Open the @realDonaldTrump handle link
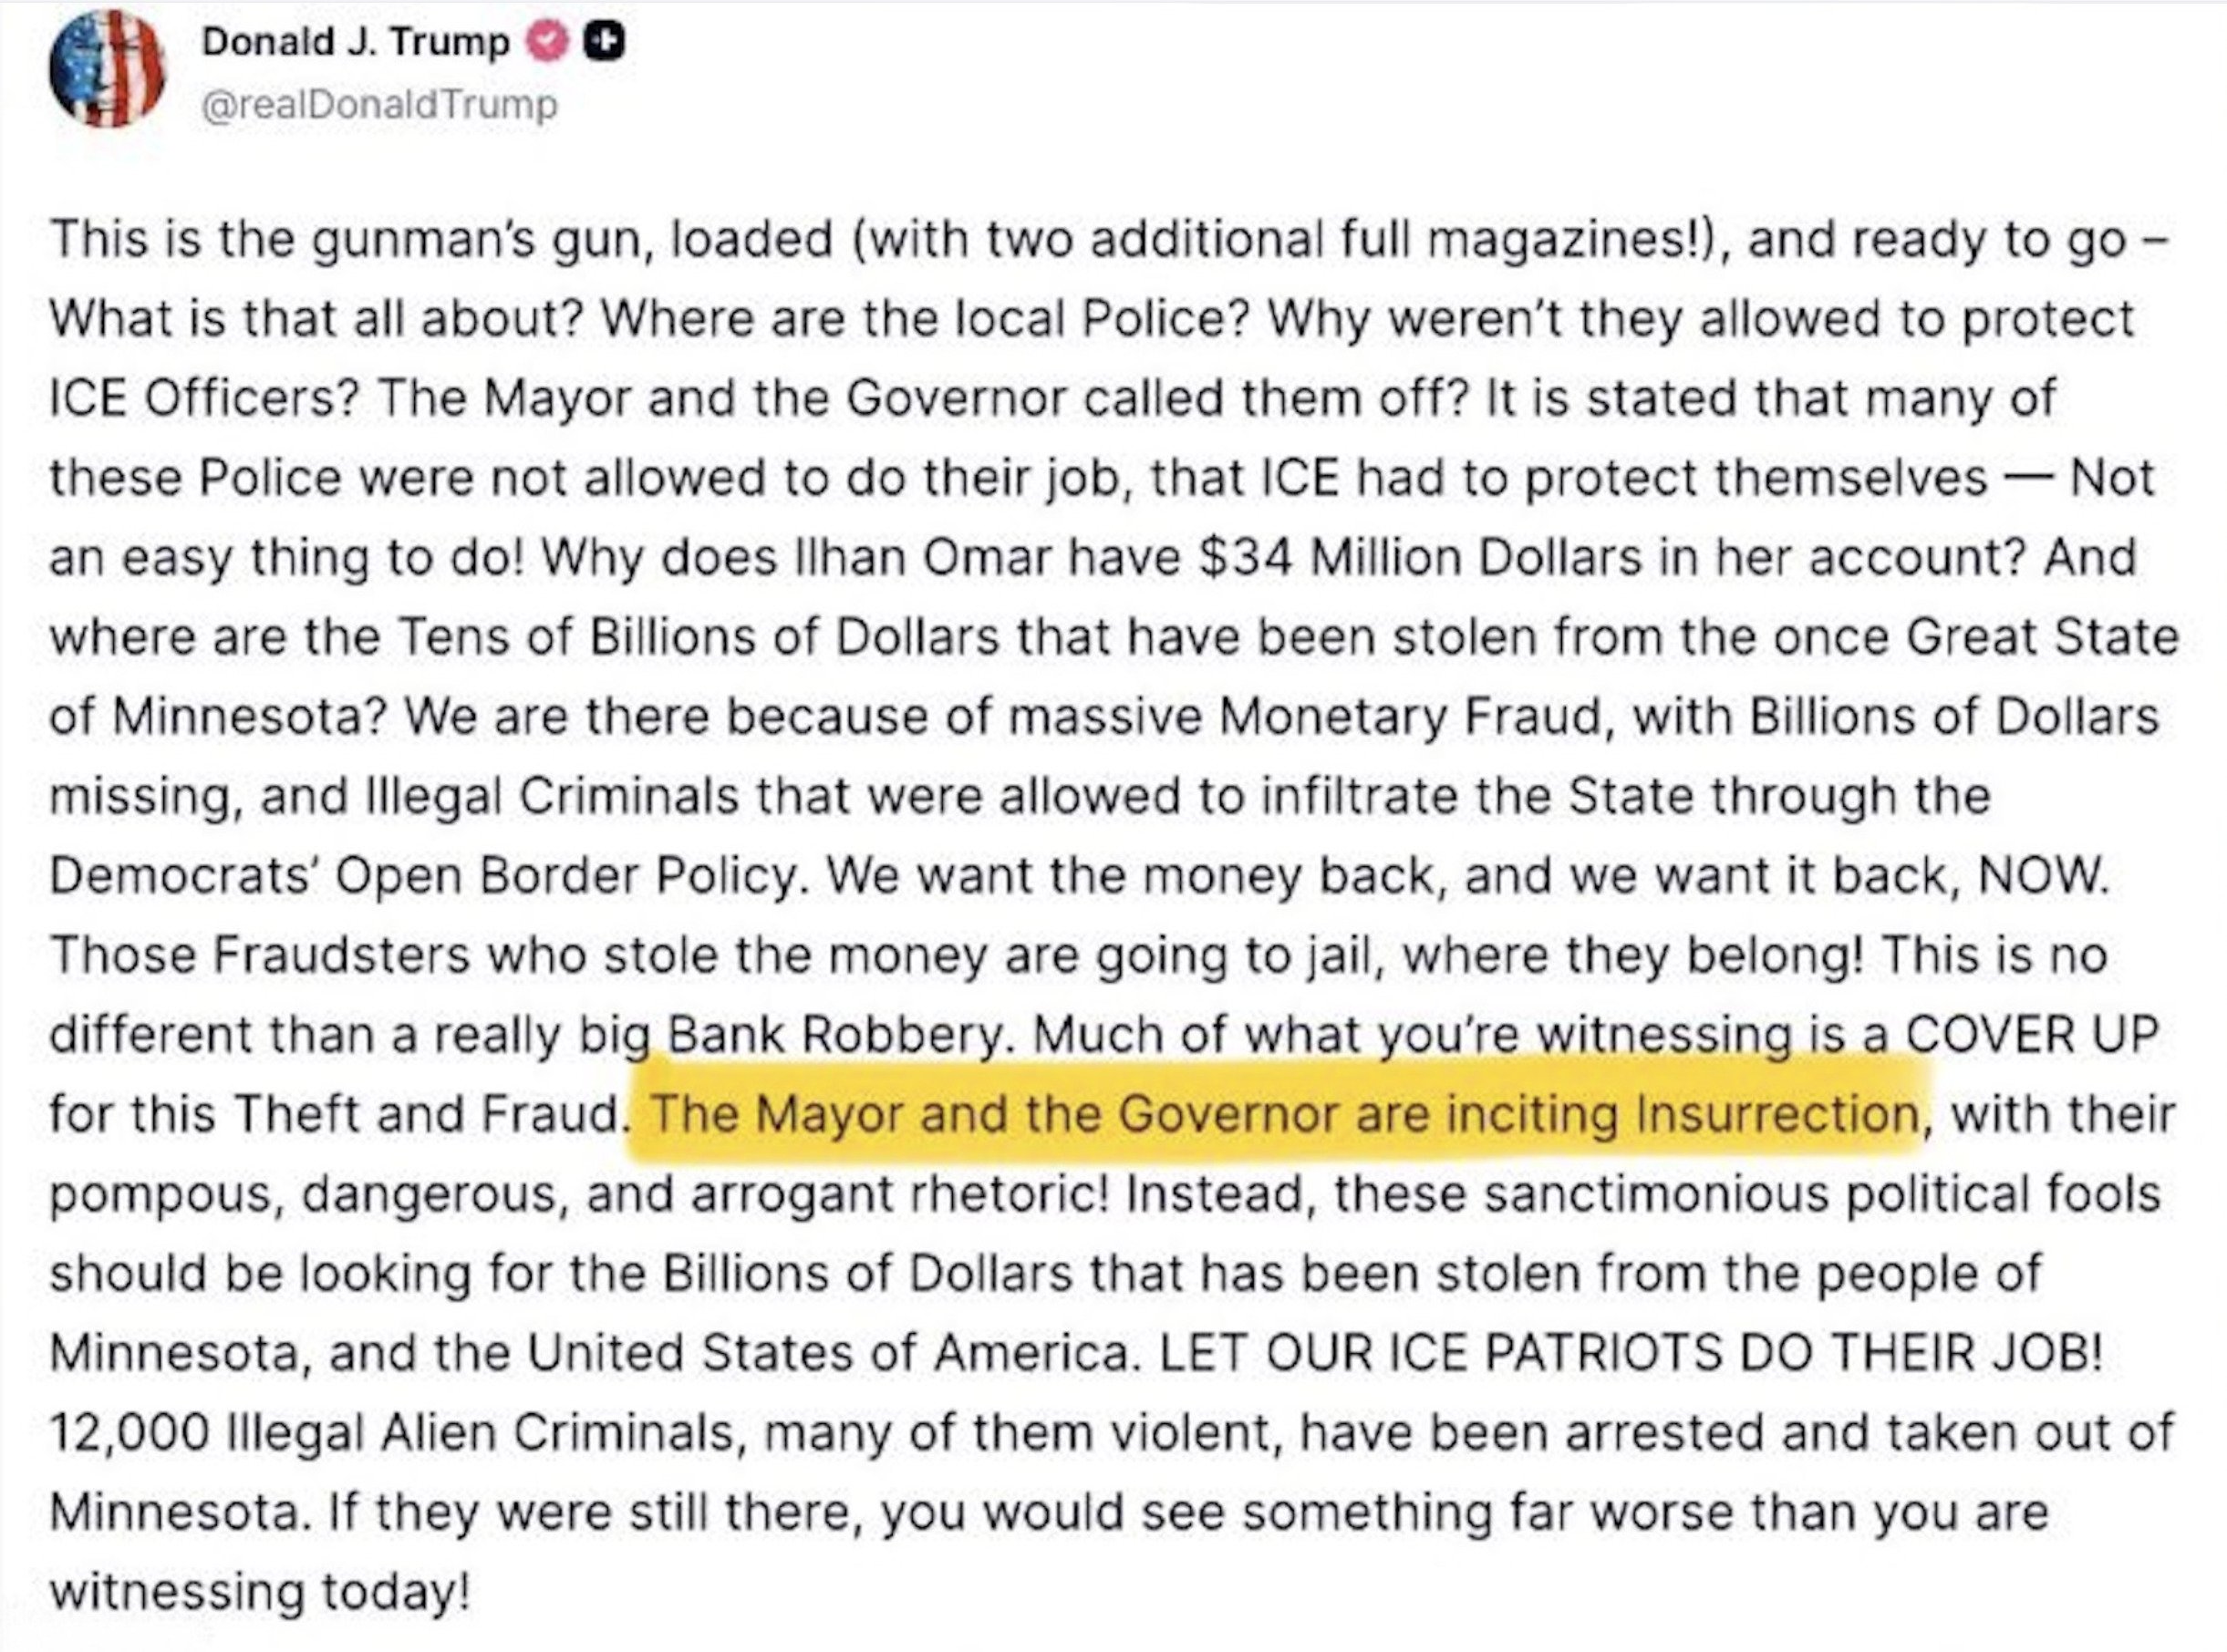Image resolution: width=2227 pixels, height=1652 pixels. (379, 105)
